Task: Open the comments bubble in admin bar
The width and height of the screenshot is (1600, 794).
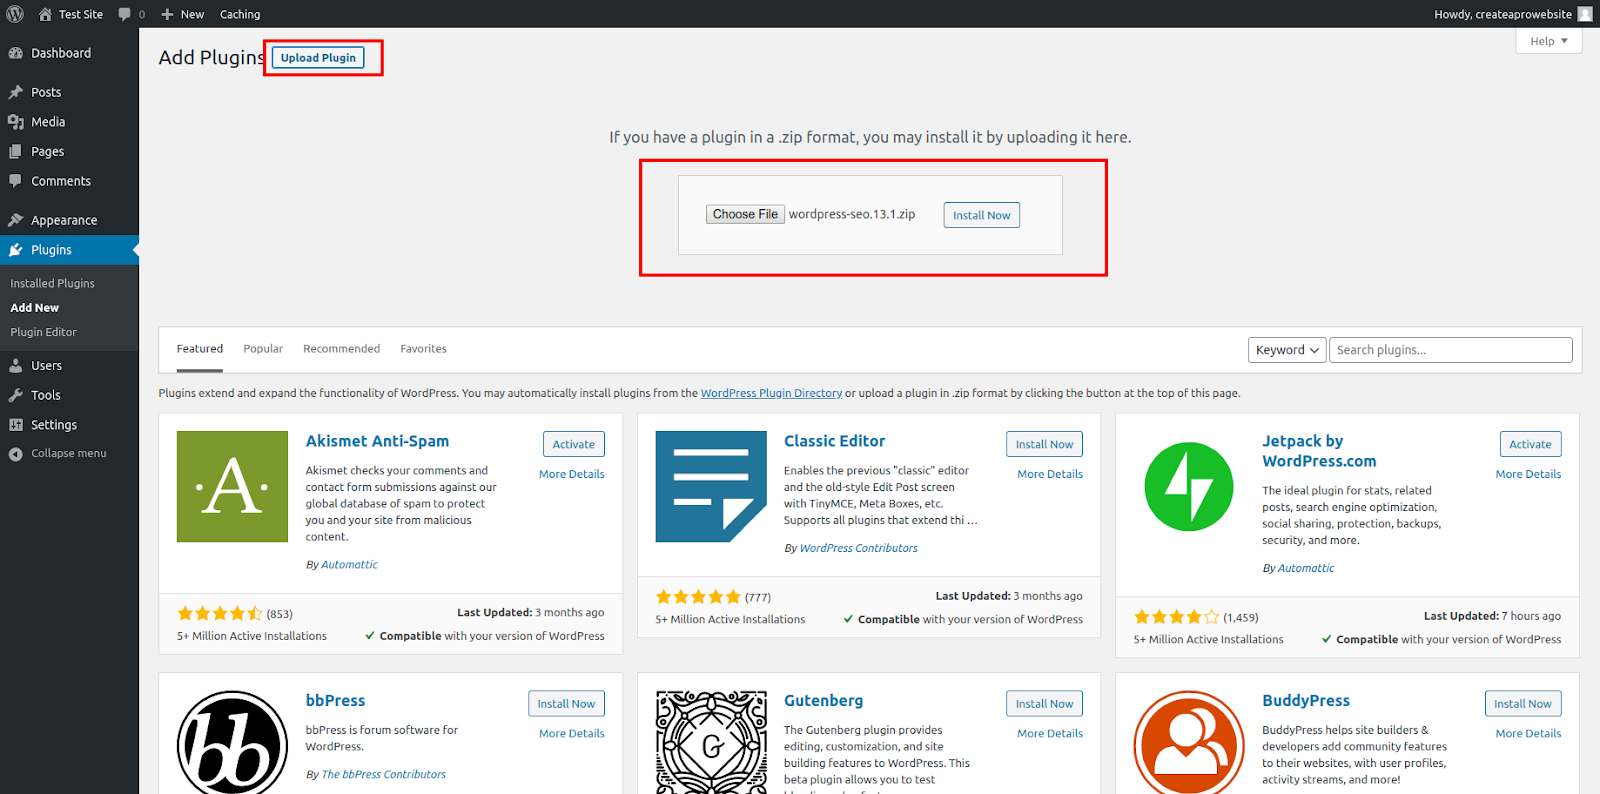Action: point(125,14)
